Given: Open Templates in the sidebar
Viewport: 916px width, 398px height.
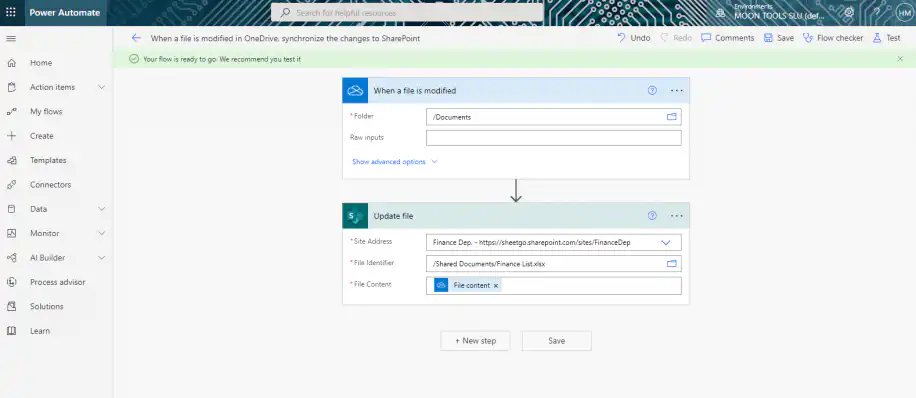Looking at the screenshot, I should tap(48, 160).
